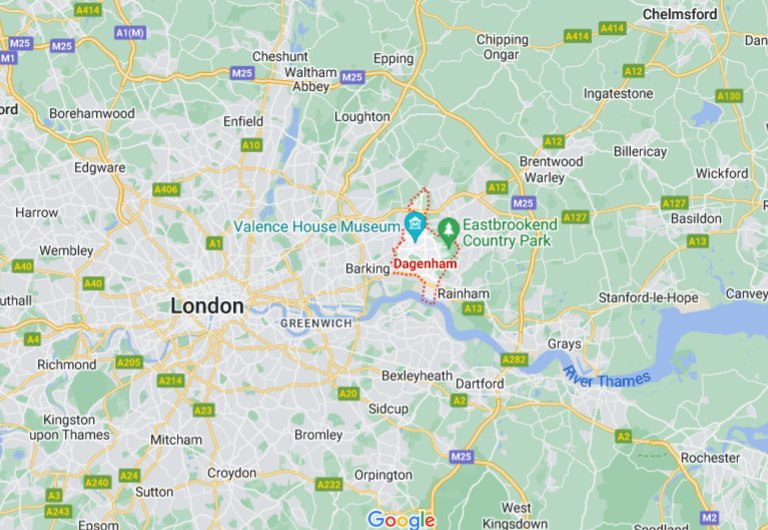Open the Valence House Museum text label
This screenshot has width=768, height=530.
click(317, 227)
